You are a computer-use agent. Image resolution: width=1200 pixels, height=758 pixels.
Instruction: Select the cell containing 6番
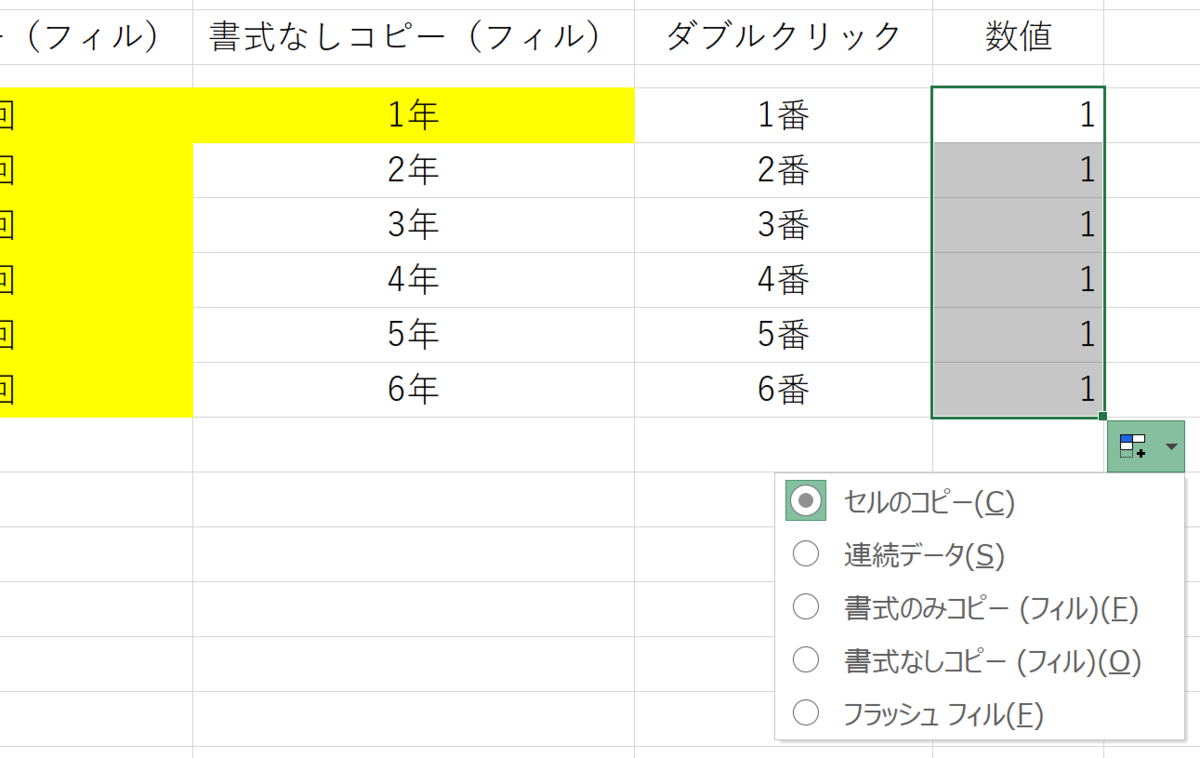(784, 390)
